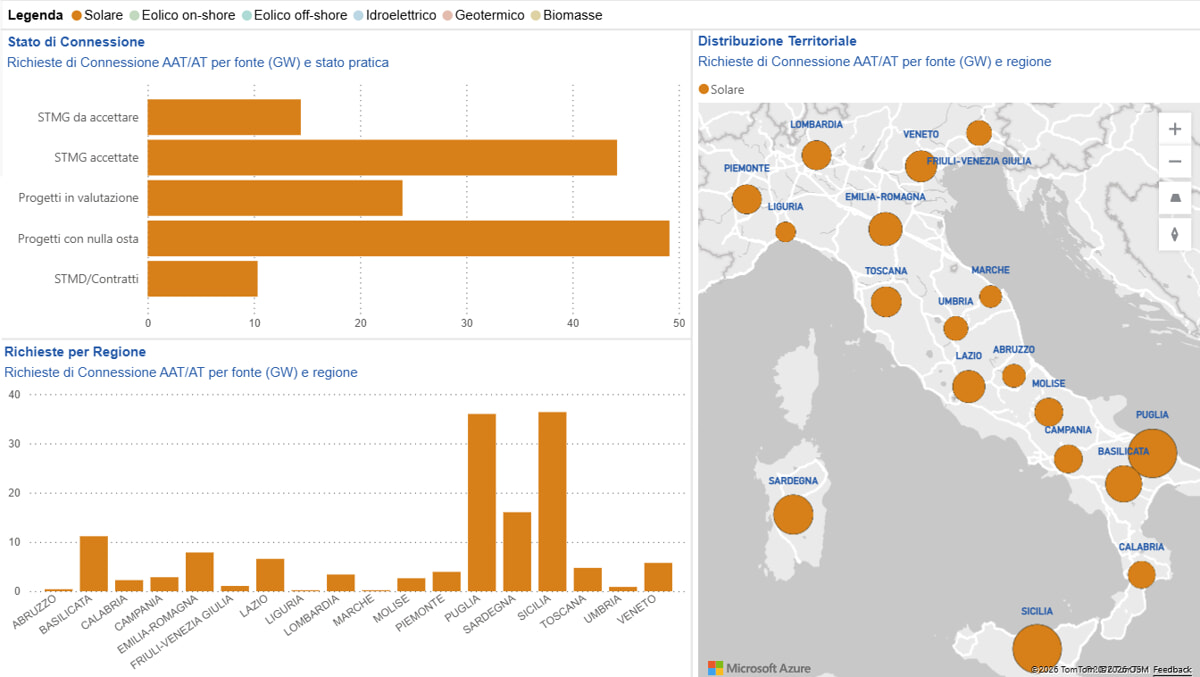Image resolution: width=1200 pixels, height=677 pixels.
Task: Select the Sicilia column in regional chart
Action: pos(552,502)
